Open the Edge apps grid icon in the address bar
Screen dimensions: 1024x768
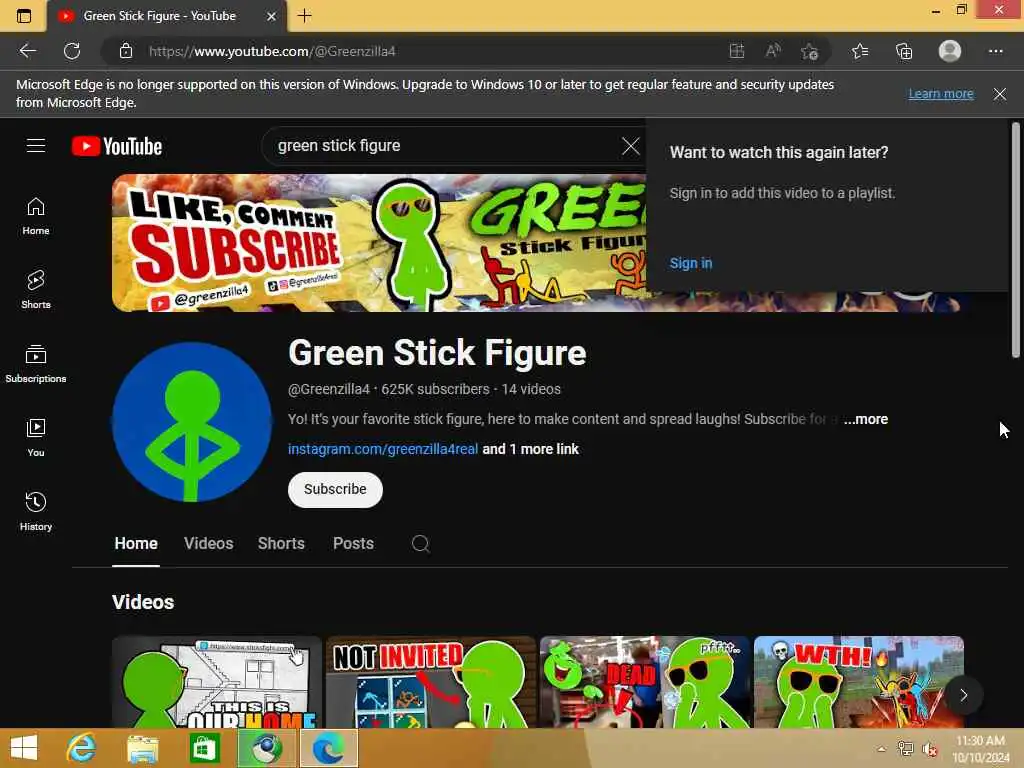coord(737,51)
